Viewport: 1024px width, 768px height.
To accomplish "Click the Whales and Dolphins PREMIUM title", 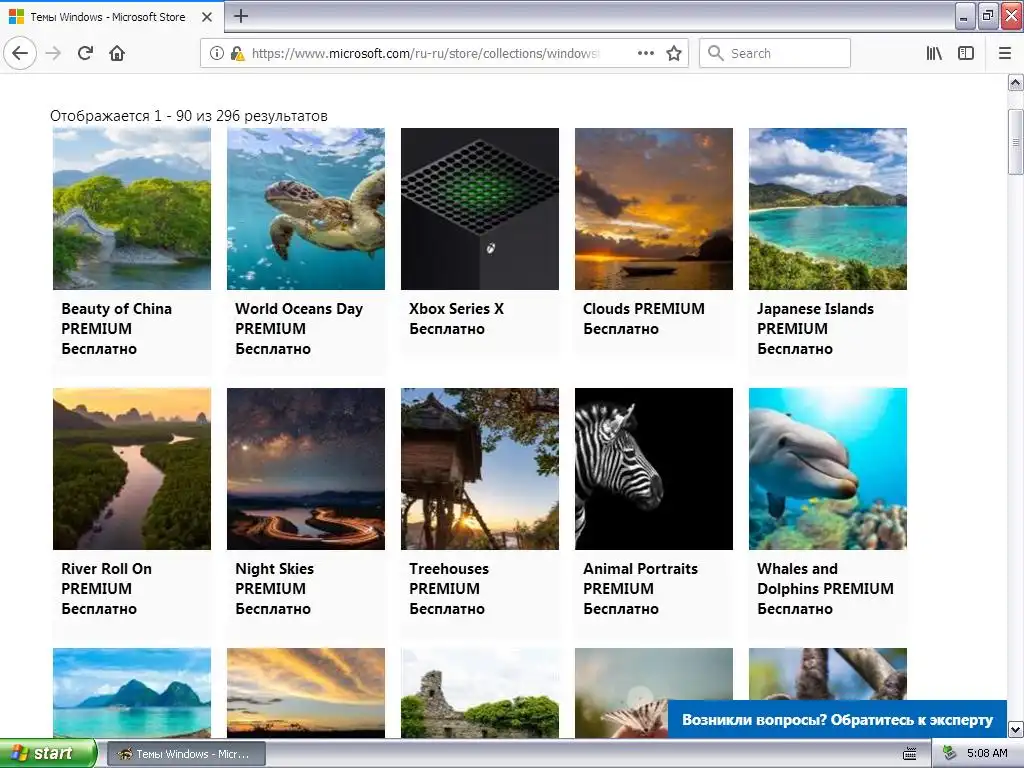I will click(825, 579).
